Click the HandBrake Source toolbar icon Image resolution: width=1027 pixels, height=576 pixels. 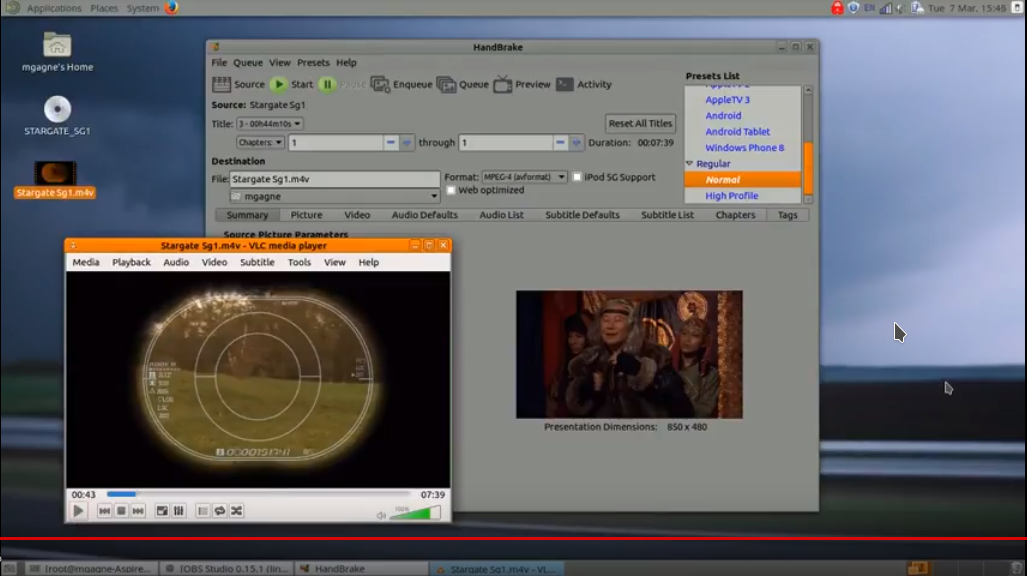221,85
